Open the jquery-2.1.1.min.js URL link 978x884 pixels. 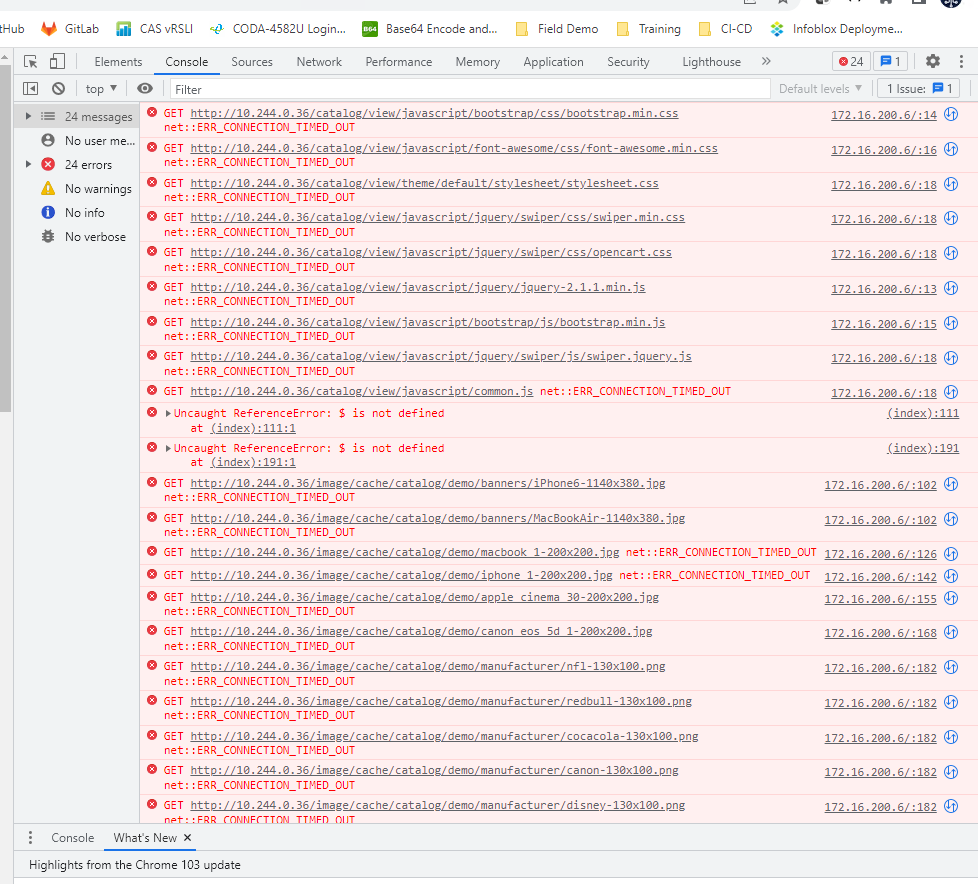point(418,287)
